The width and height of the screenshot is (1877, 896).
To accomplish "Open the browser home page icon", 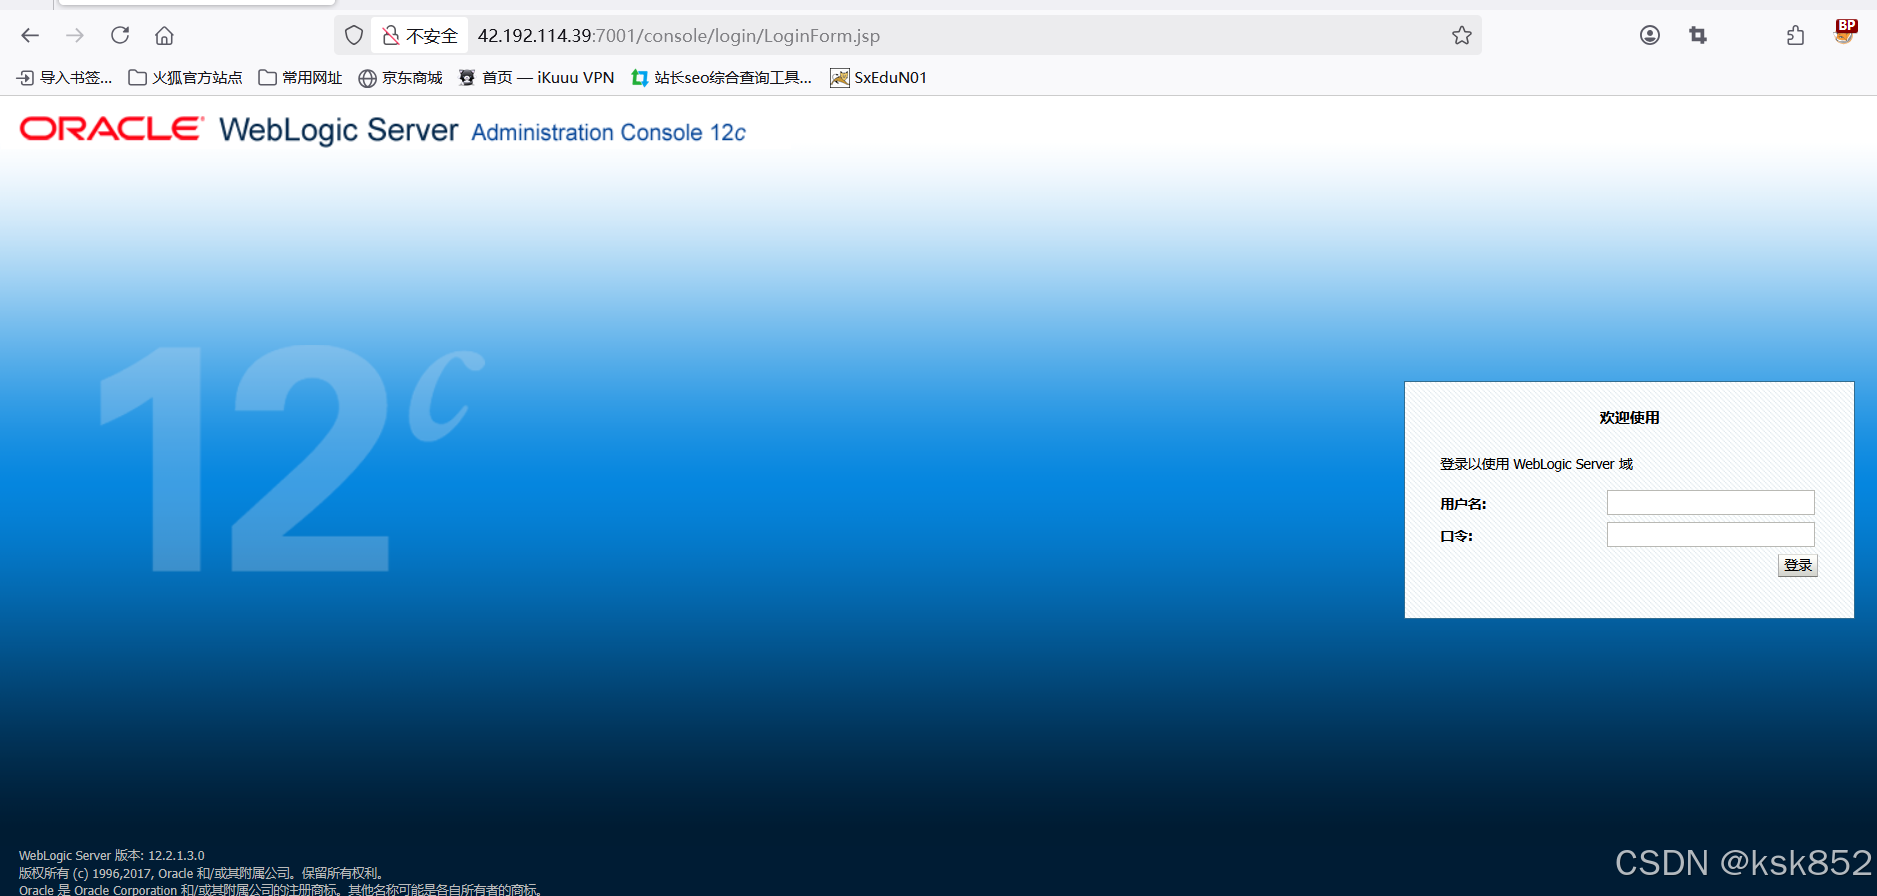I will pos(164,35).
